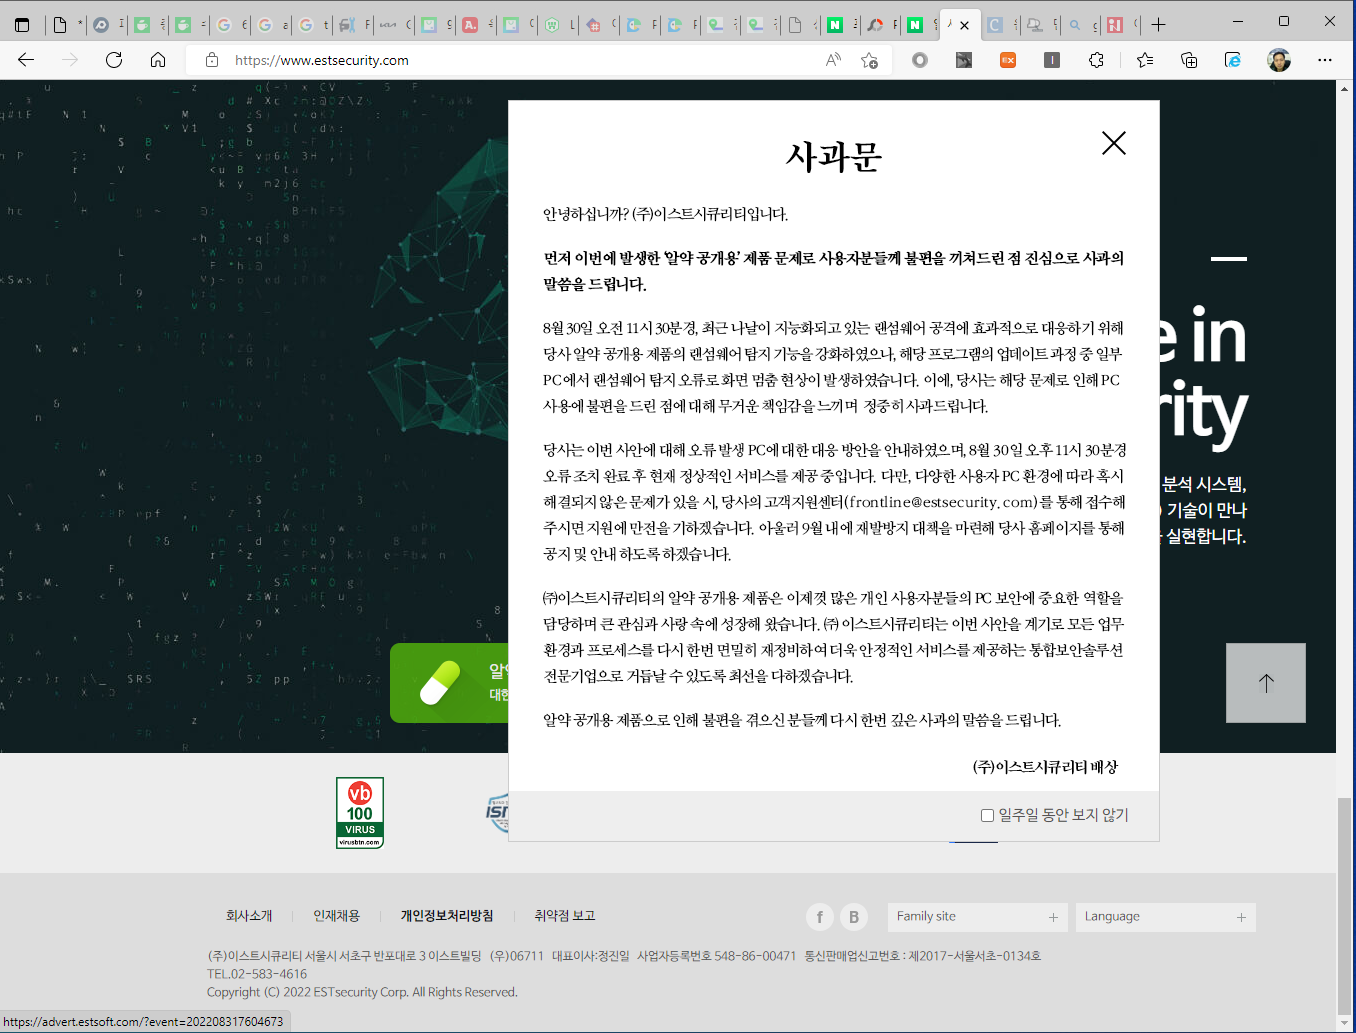The height and width of the screenshot is (1033, 1356).
Task: Click the scrollbar down arrow
Action: point(1344,1023)
